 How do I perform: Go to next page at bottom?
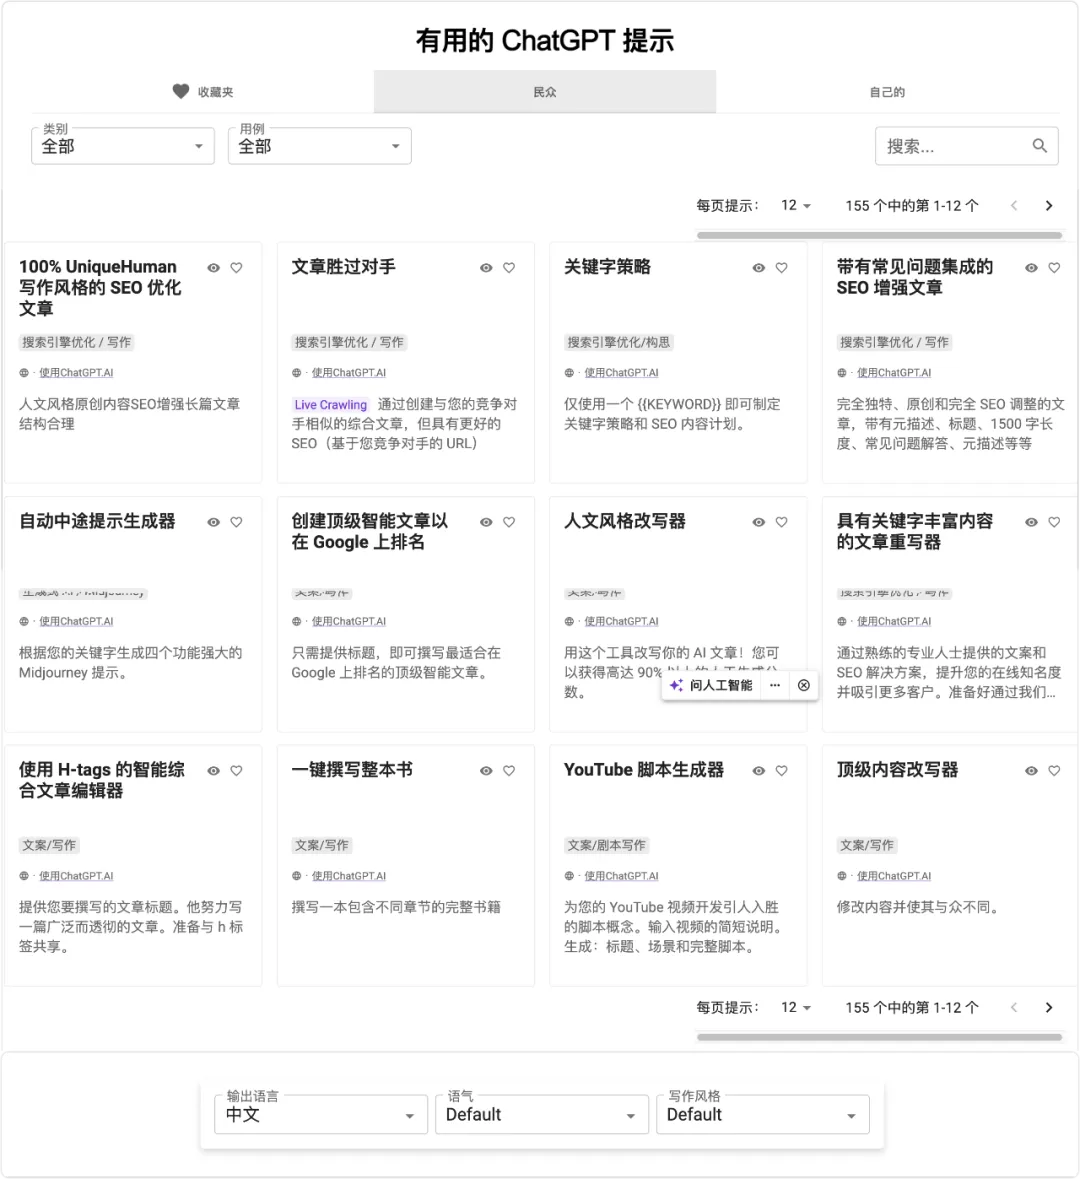1048,1008
